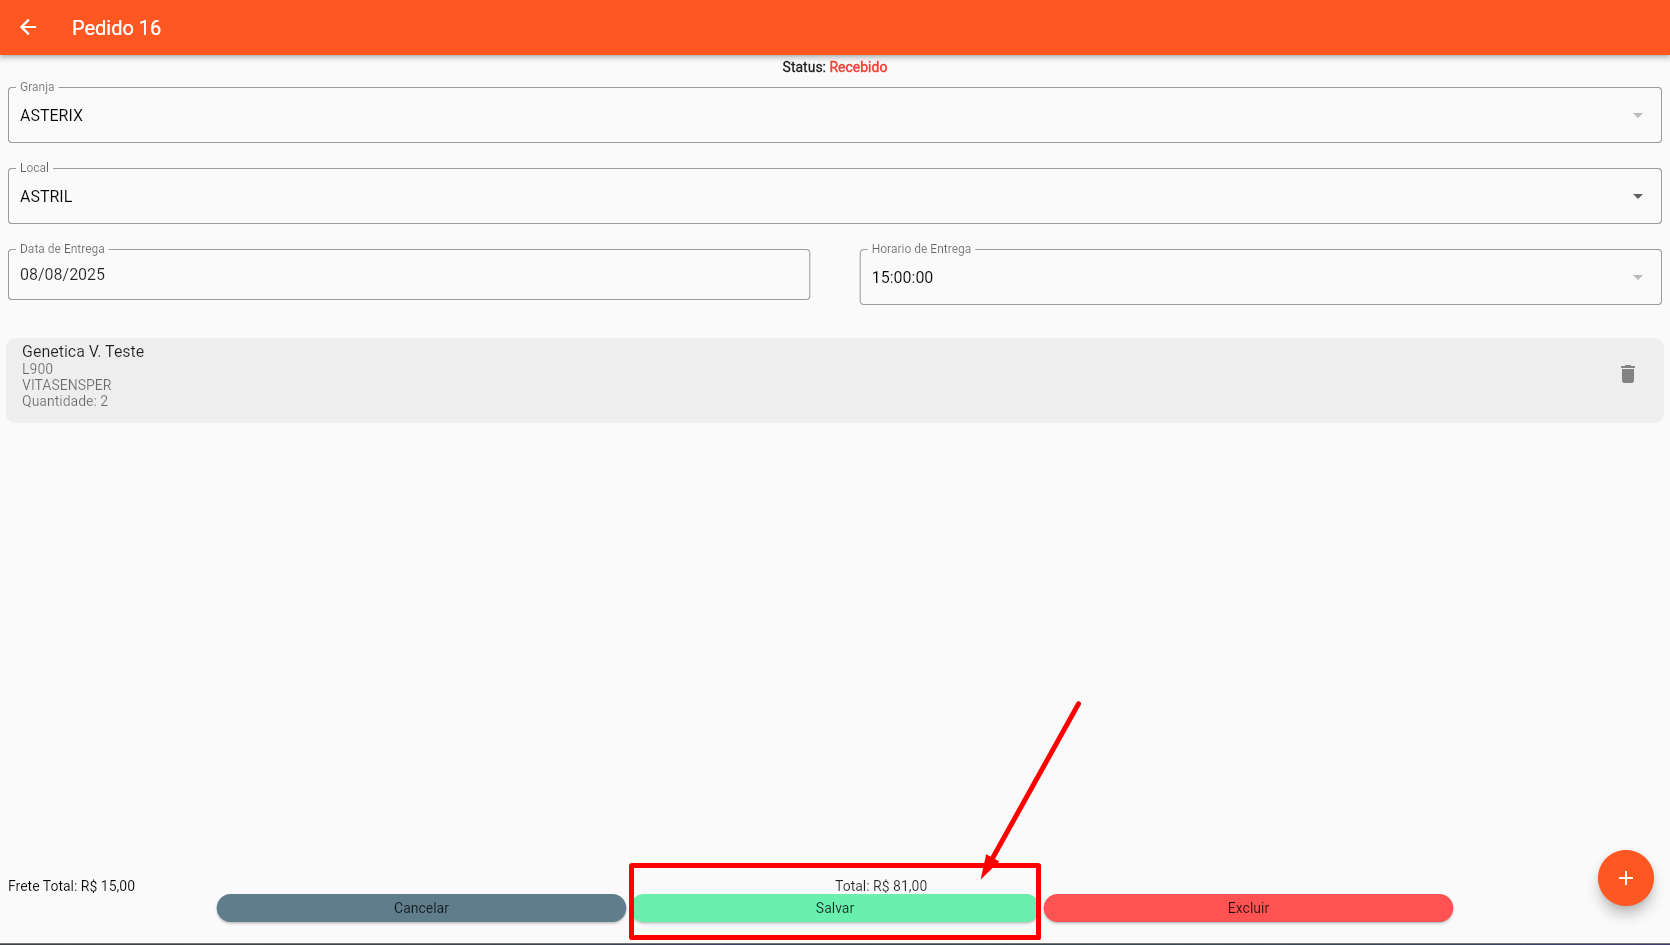Click the red Excluir button
1670x945 pixels.
point(1247,908)
